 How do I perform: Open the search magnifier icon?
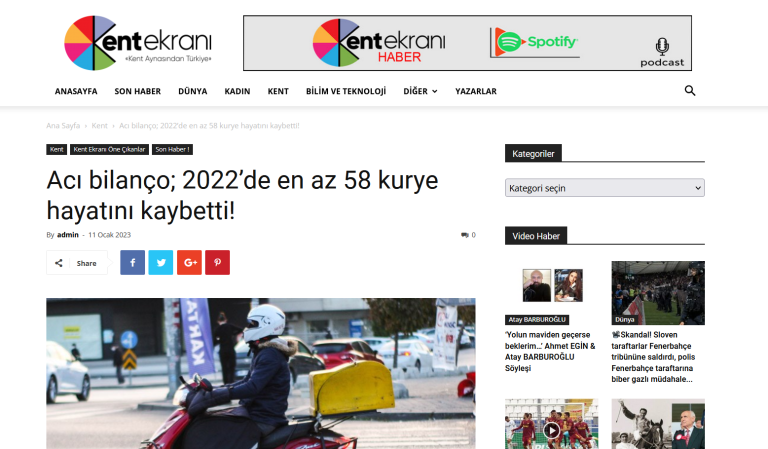[x=690, y=91]
